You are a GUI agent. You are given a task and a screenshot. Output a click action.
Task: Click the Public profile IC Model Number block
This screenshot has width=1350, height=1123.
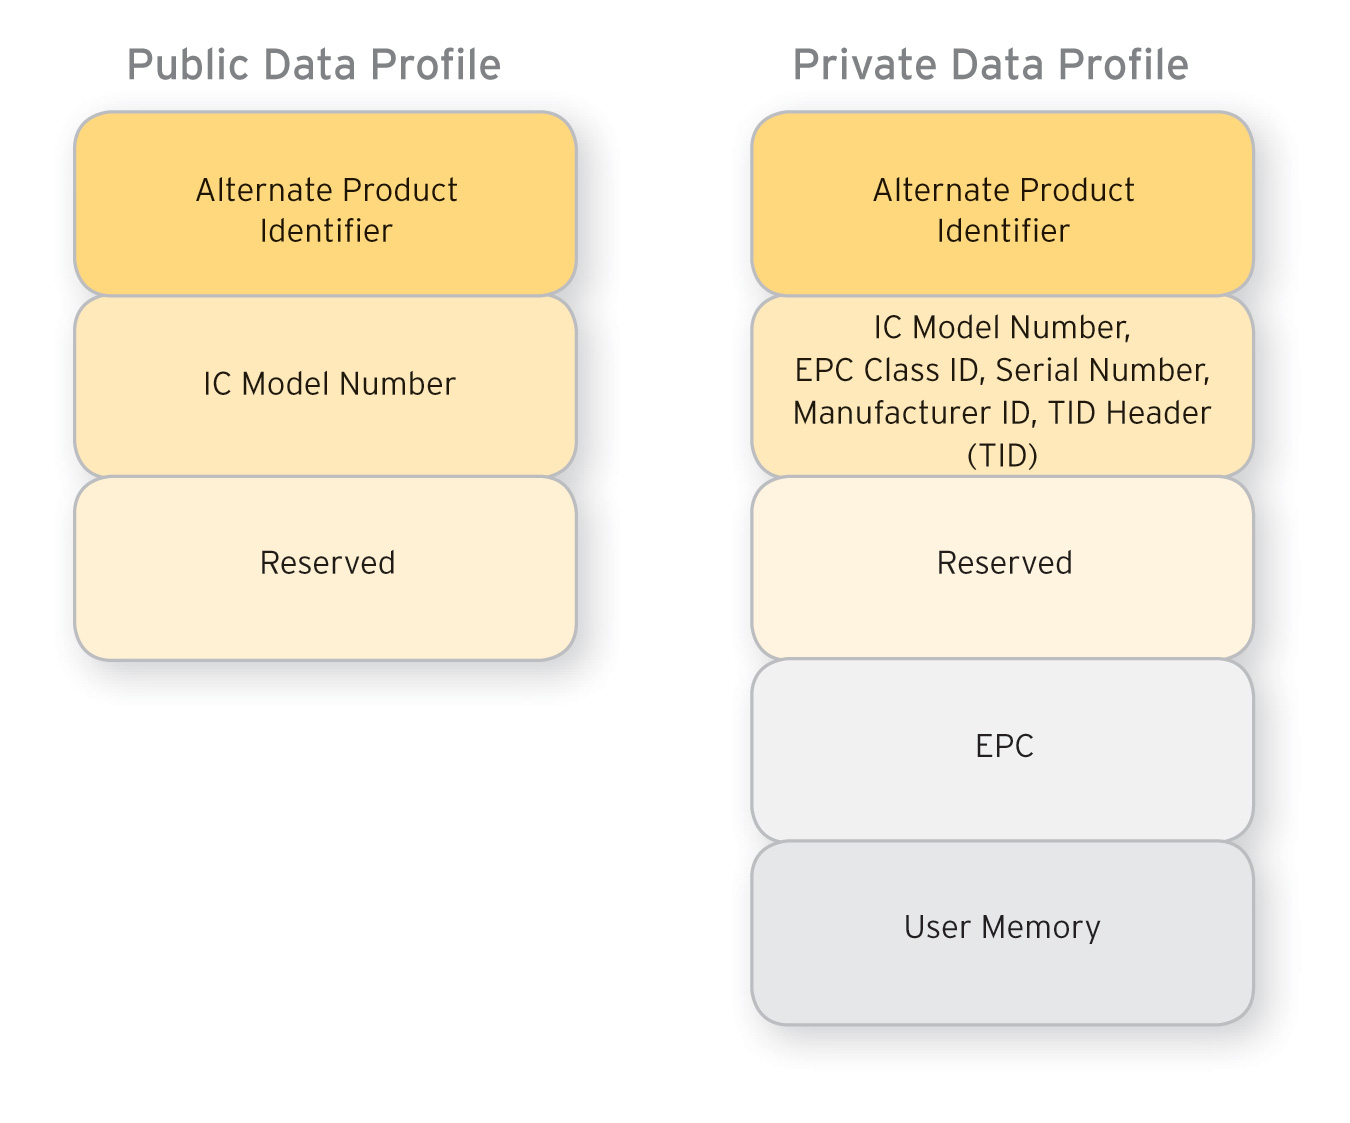(326, 386)
